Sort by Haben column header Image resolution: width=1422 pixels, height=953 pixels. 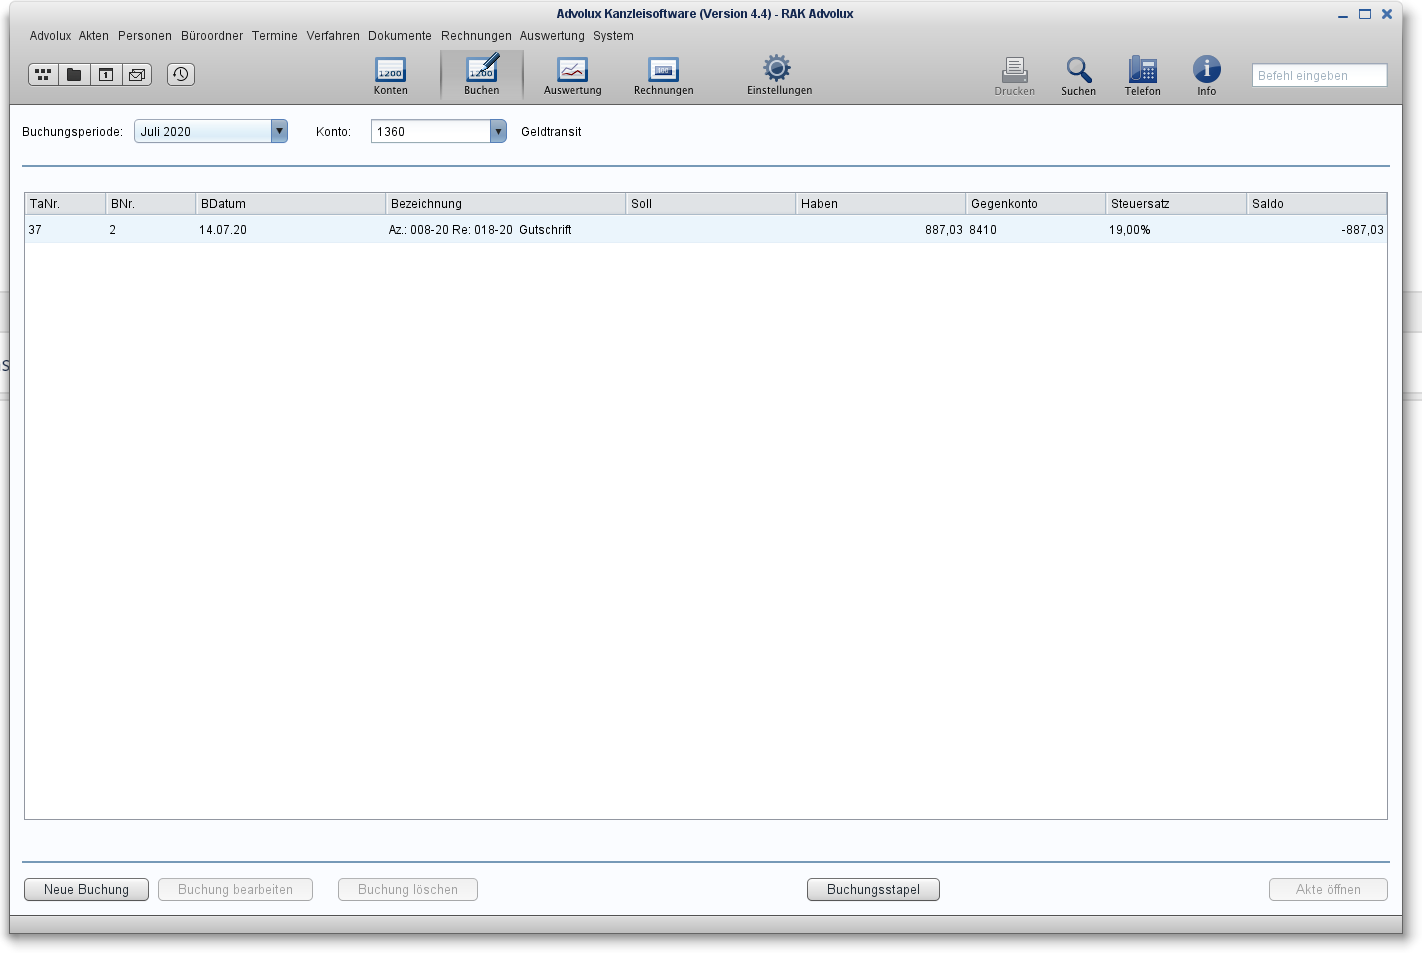[x=881, y=203]
